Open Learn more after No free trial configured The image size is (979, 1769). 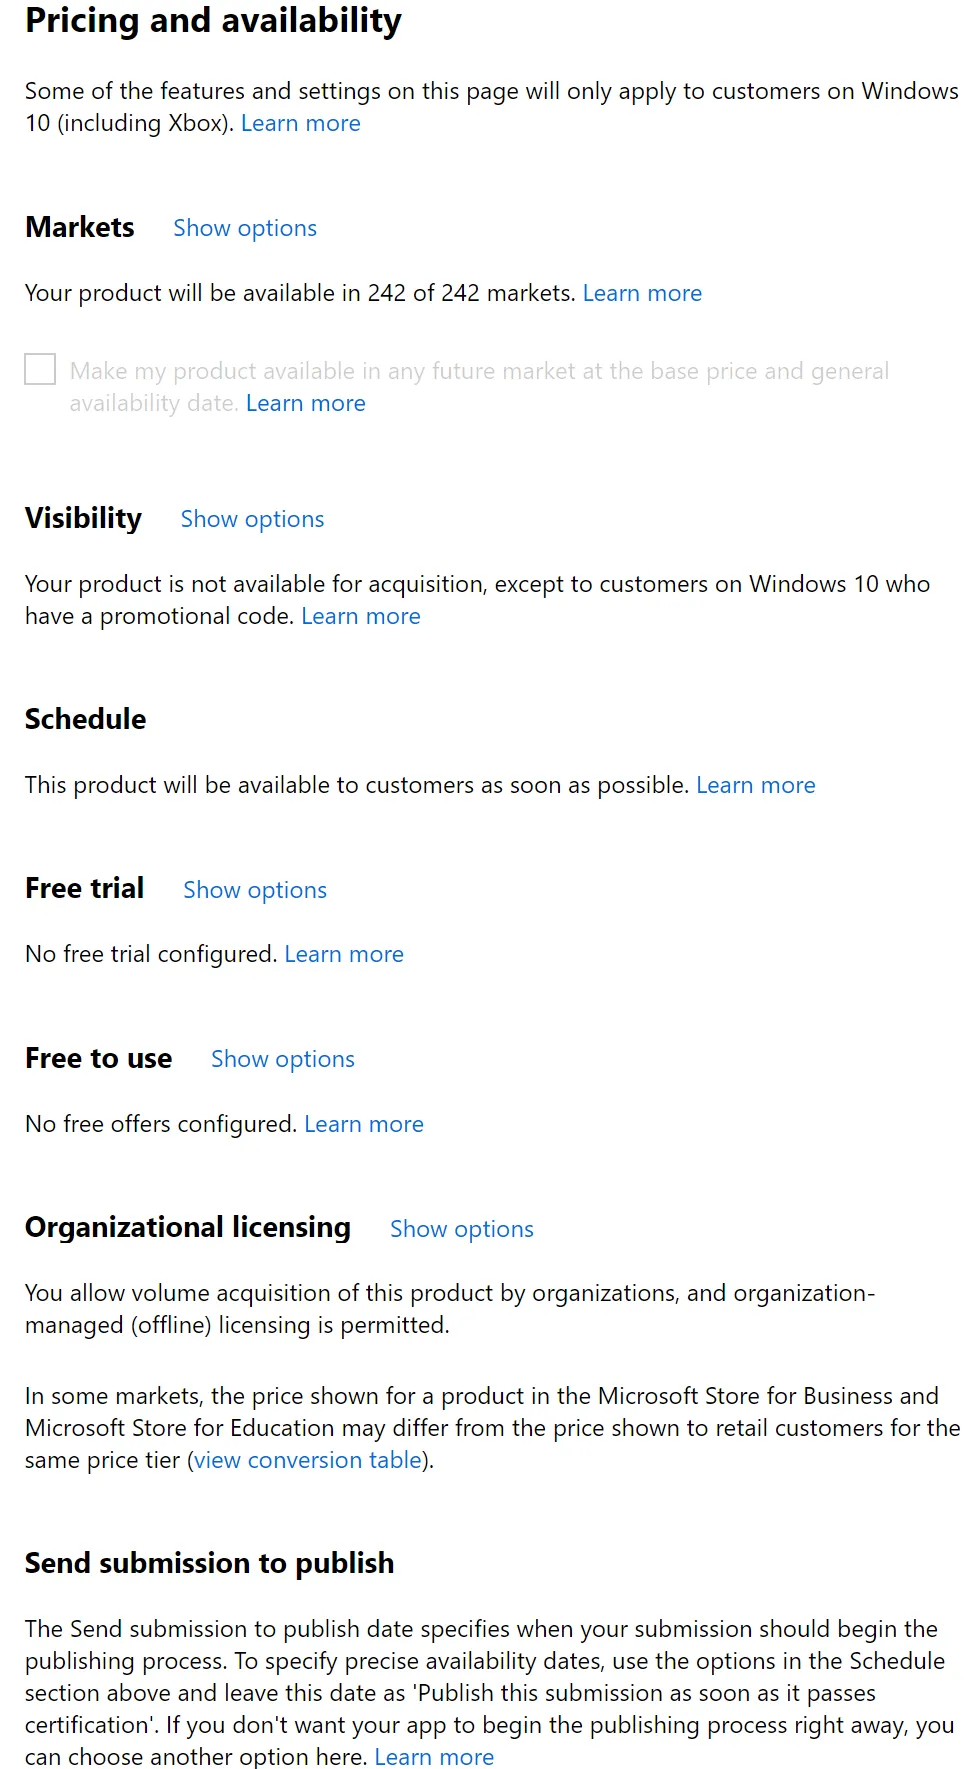344,954
